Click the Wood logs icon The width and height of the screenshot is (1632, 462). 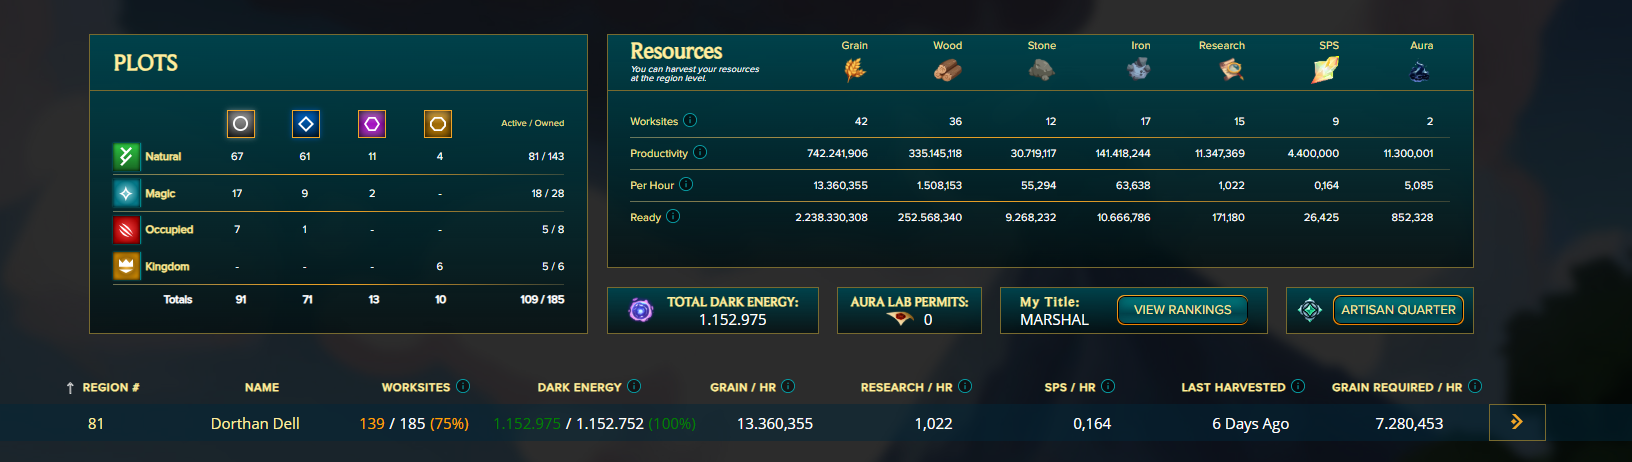[x=947, y=69]
